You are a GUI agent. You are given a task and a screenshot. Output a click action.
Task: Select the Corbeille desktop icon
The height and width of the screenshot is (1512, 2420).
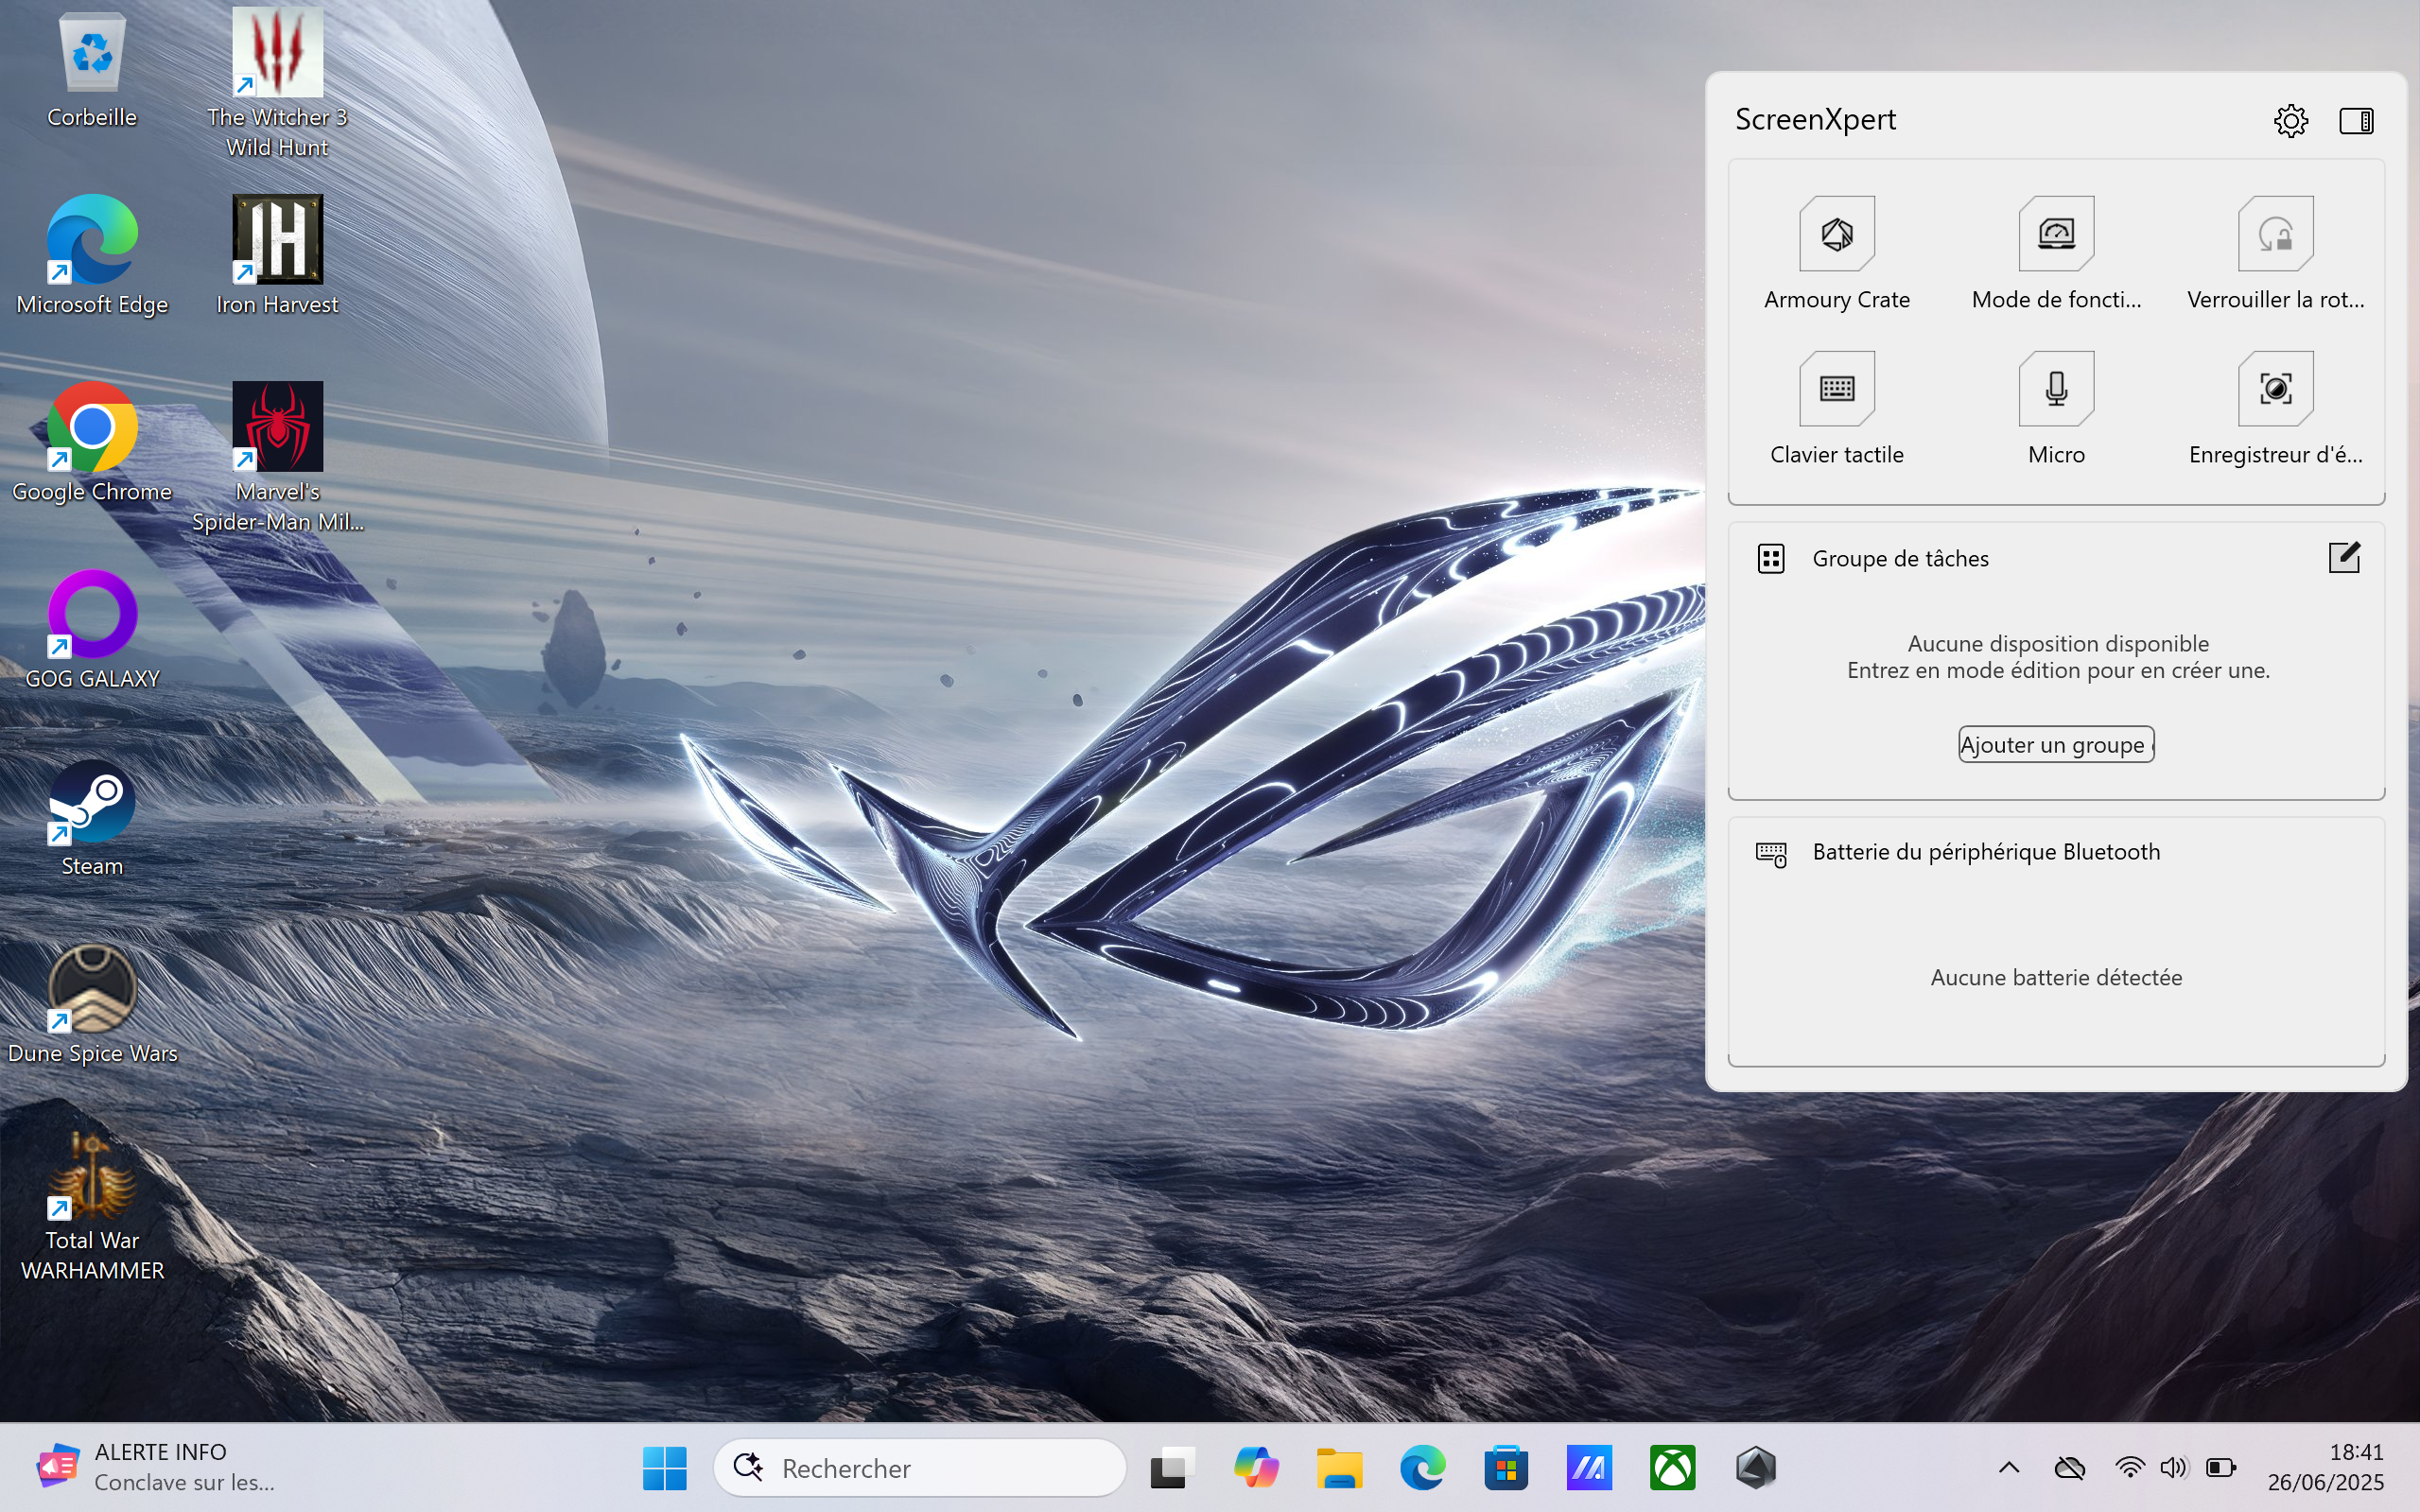point(92,70)
